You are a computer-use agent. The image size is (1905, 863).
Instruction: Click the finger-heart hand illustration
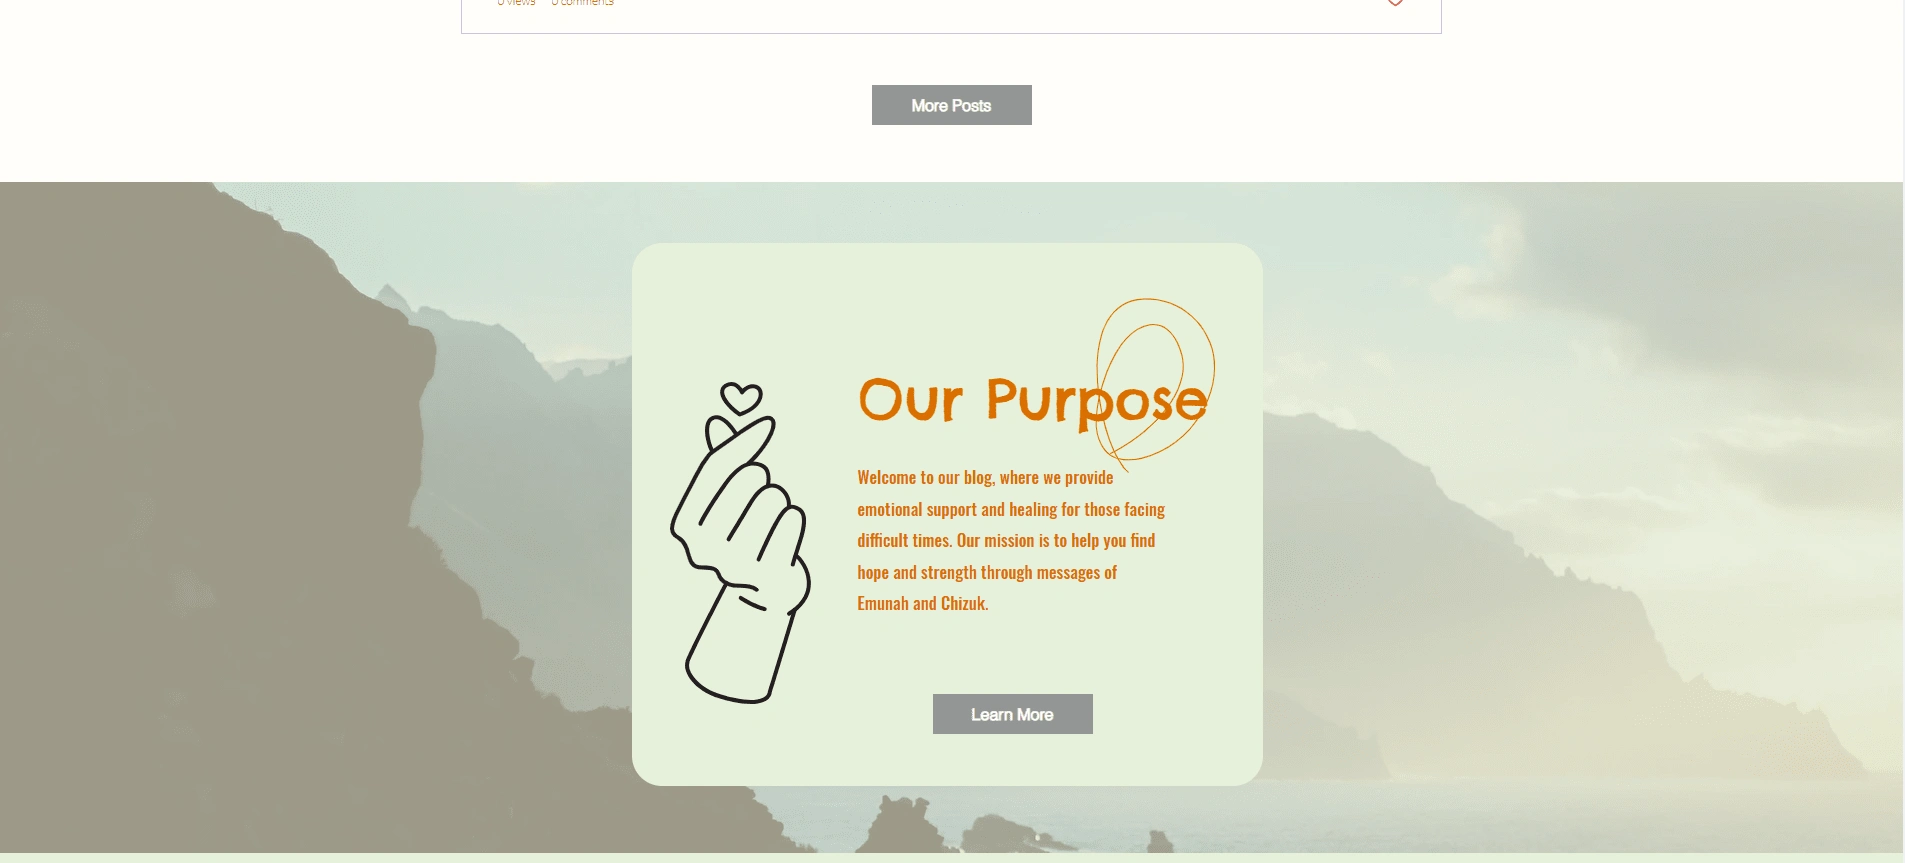point(740,543)
